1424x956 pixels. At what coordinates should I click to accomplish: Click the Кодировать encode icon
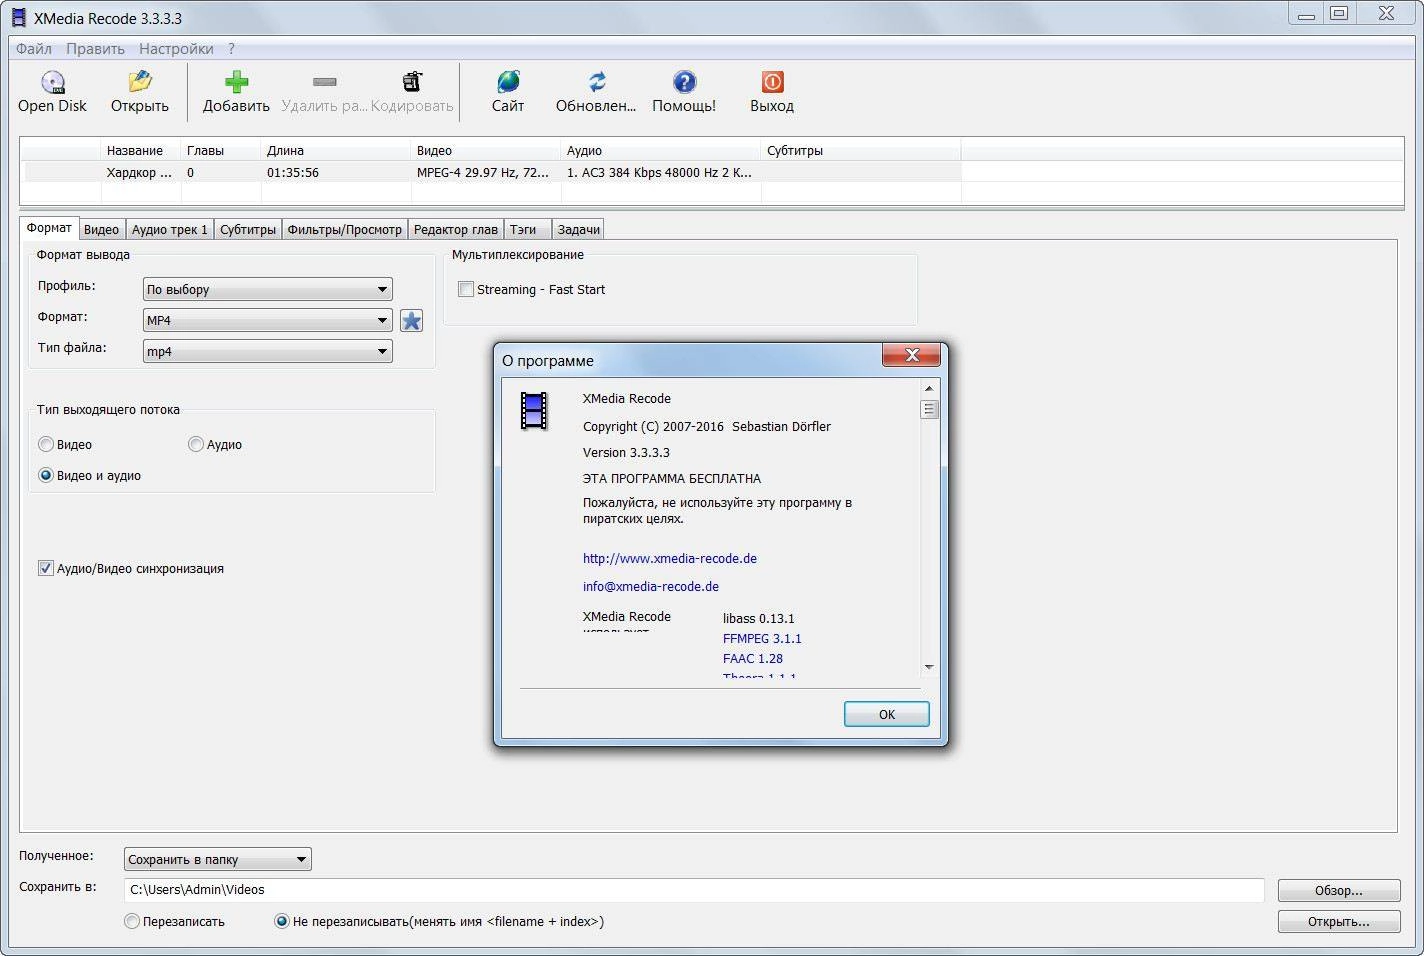(x=412, y=82)
